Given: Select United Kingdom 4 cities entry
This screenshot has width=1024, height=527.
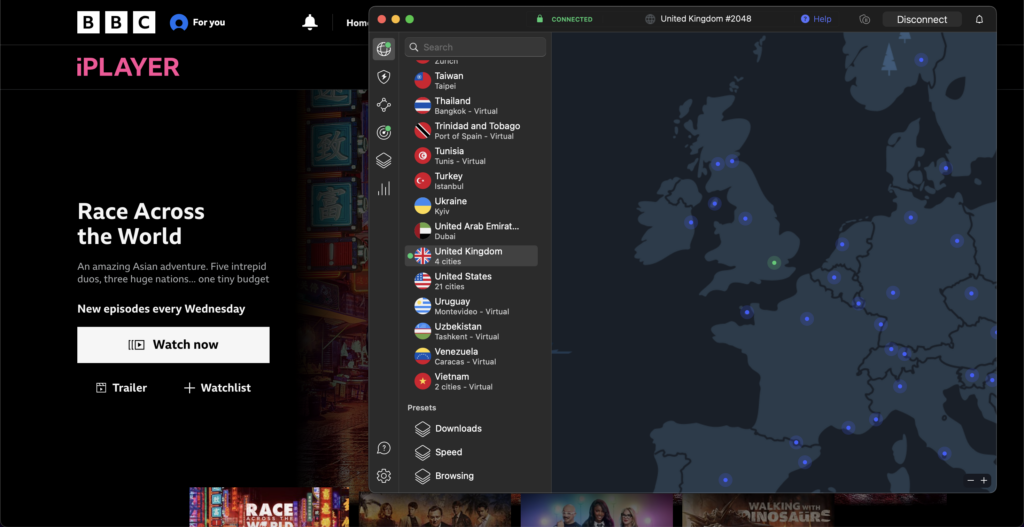Looking at the screenshot, I should 472,256.
